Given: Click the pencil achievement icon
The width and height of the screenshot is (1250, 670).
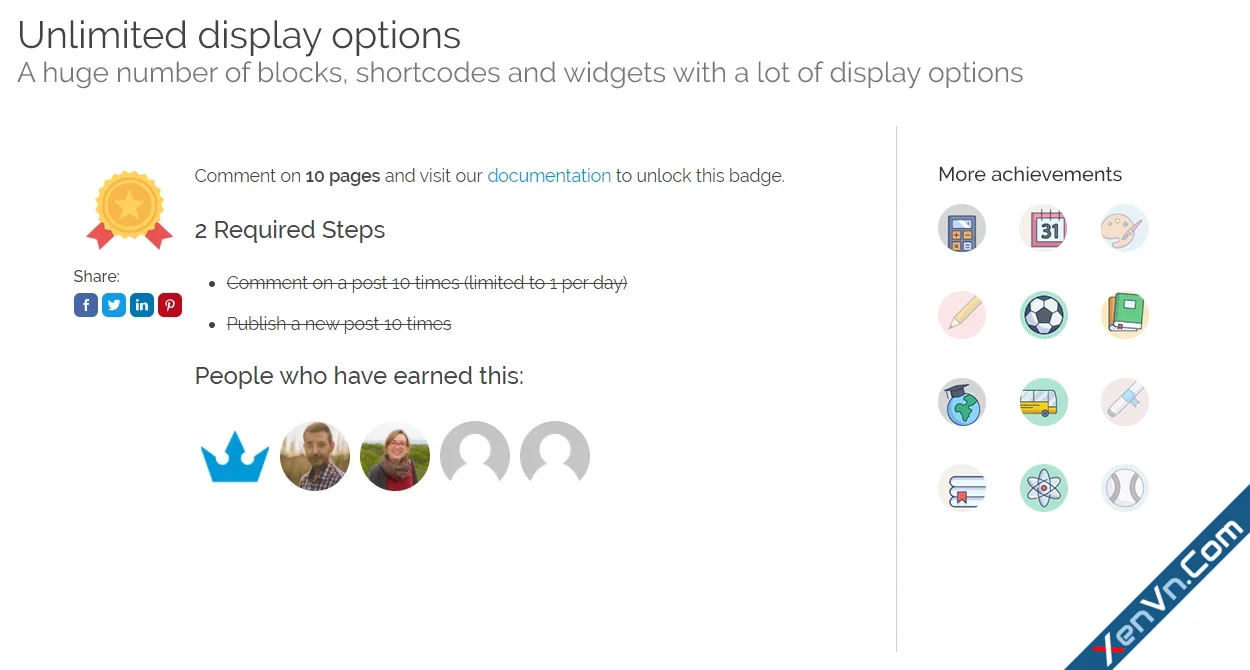Looking at the screenshot, I should tap(961, 315).
